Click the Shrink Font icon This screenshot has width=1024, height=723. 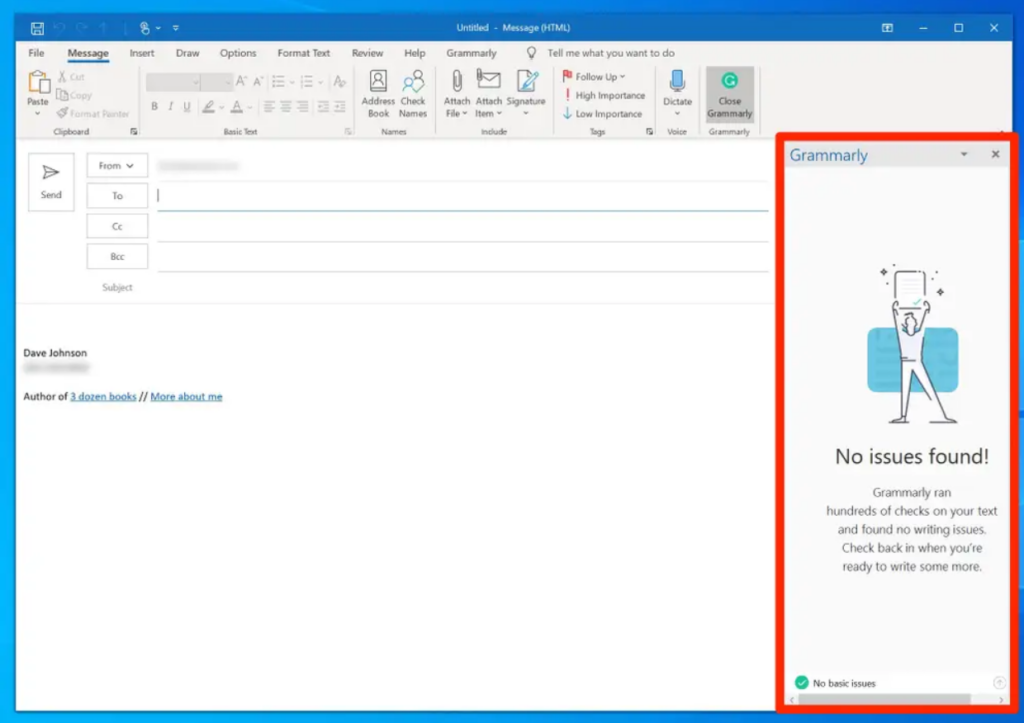coord(258,82)
